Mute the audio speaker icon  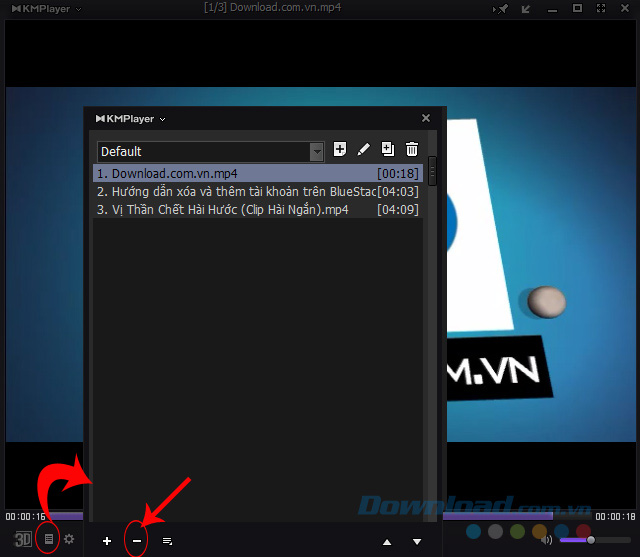coord(547,540)
